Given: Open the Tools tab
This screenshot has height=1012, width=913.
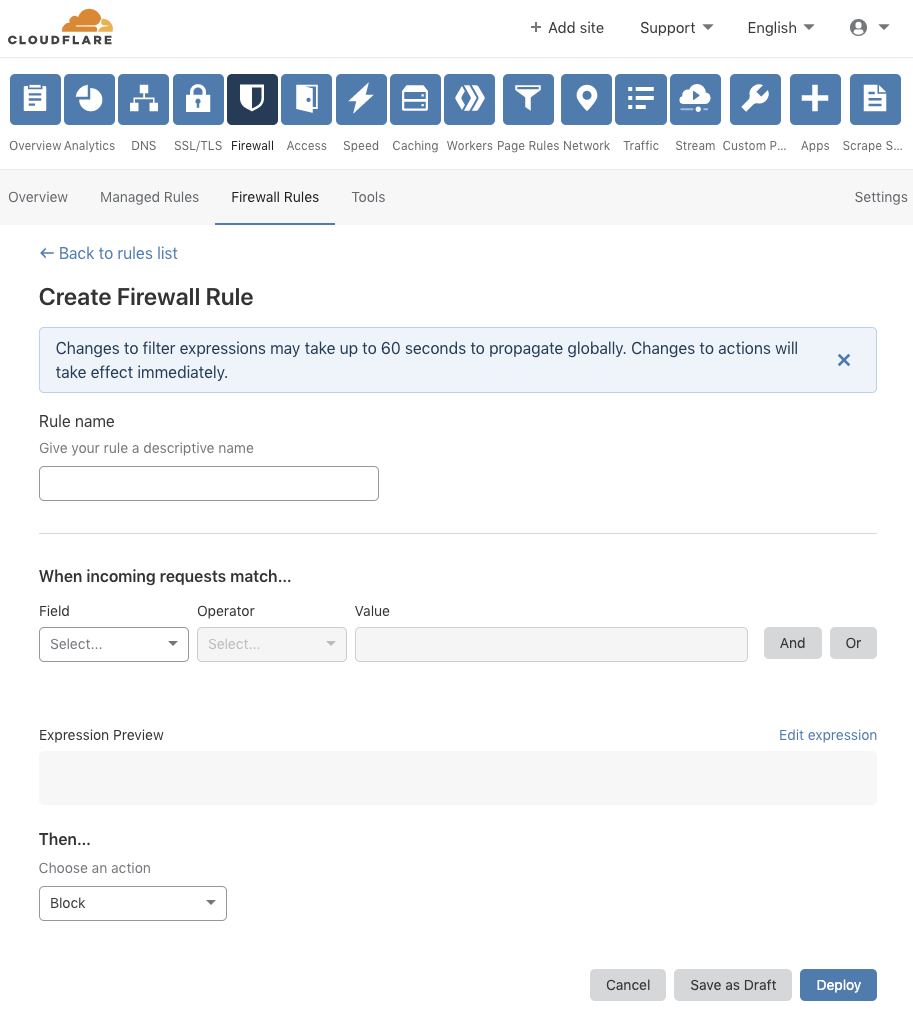Looking at the screenshot, I should [368, 197].
